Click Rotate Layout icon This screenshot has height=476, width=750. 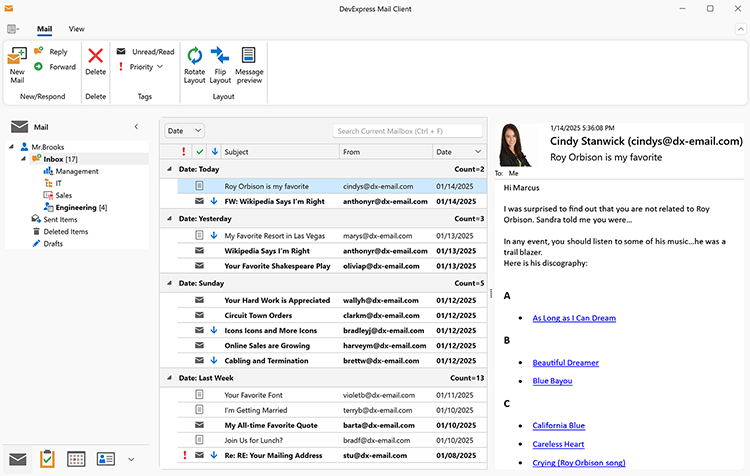pyautogui.click(x=194, y=57)
